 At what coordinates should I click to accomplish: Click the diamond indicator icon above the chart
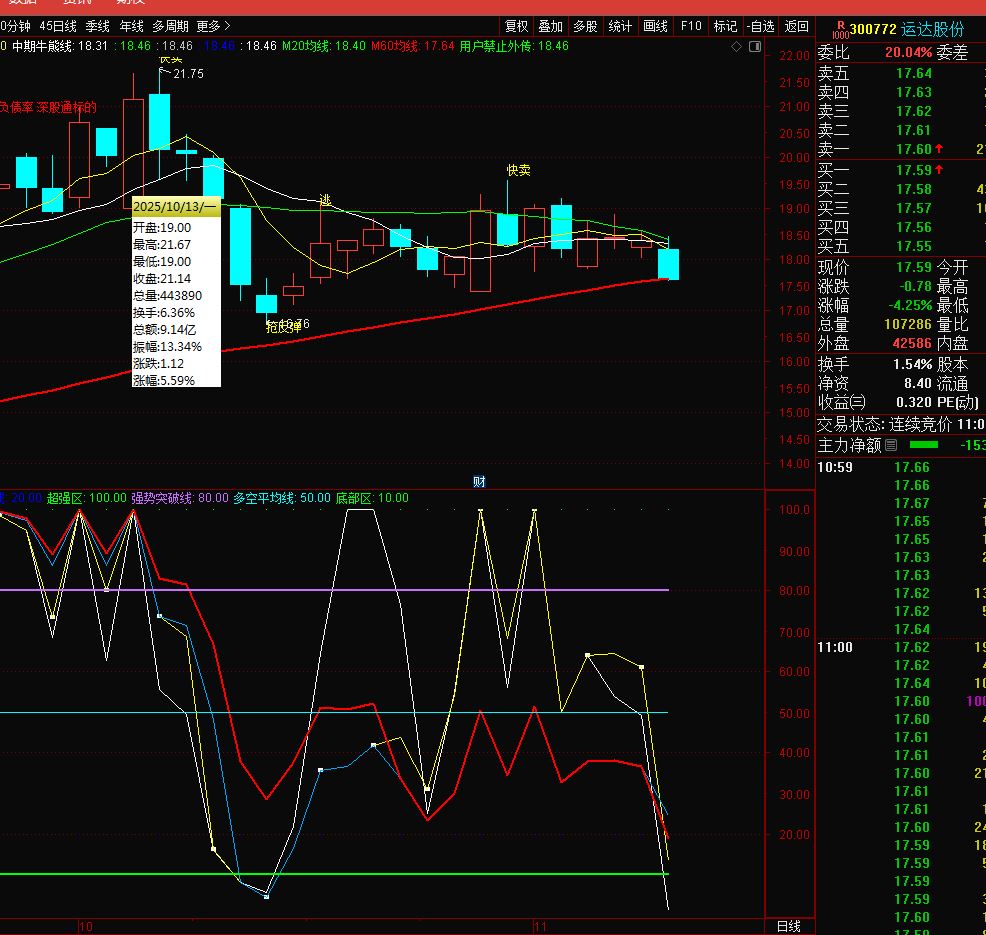tap(736, 47)
